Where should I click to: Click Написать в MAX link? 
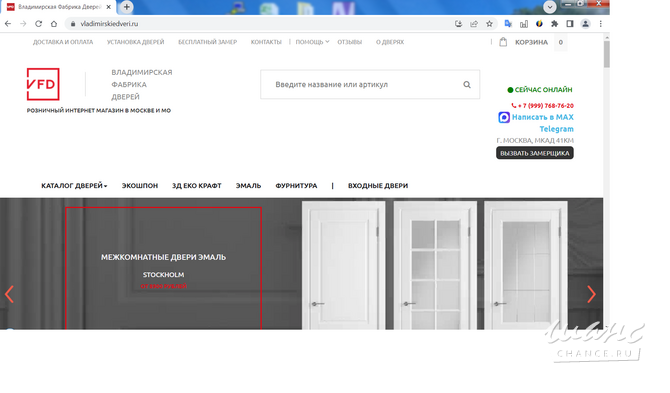543,117
